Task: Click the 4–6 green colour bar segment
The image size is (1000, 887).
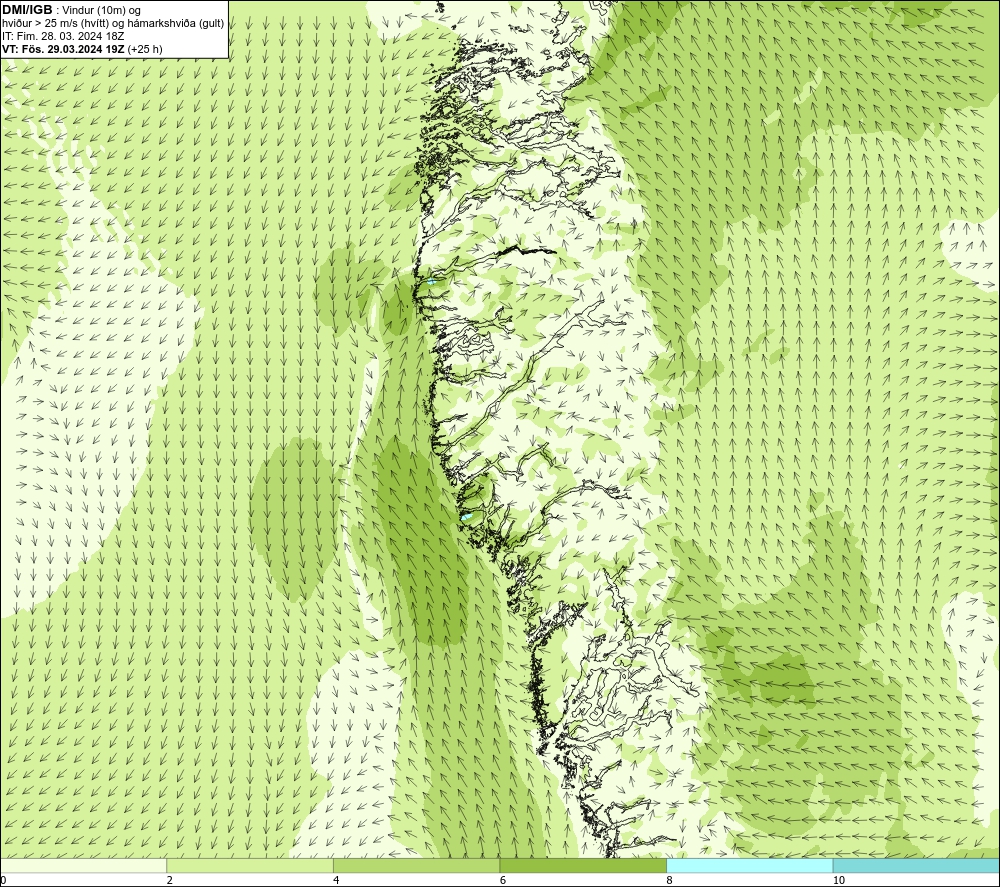Action: [x=416, y=865]
